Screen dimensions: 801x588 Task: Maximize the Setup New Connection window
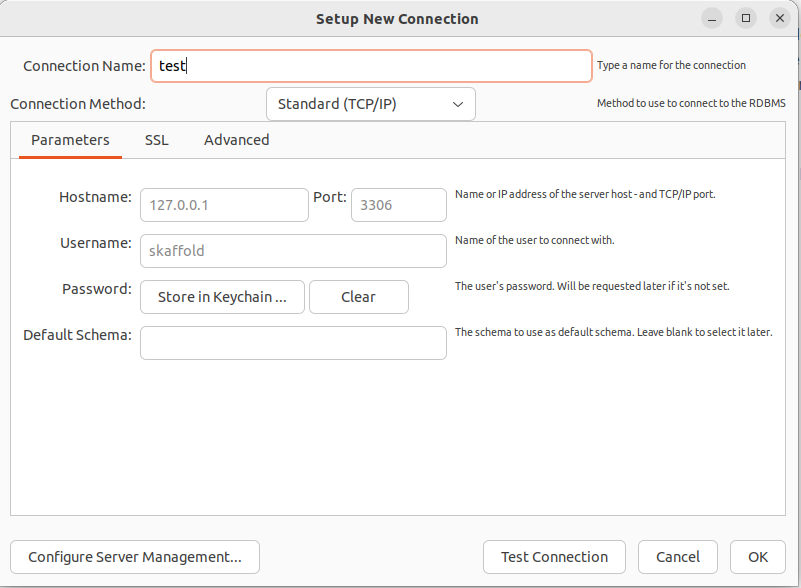(746, 18)
